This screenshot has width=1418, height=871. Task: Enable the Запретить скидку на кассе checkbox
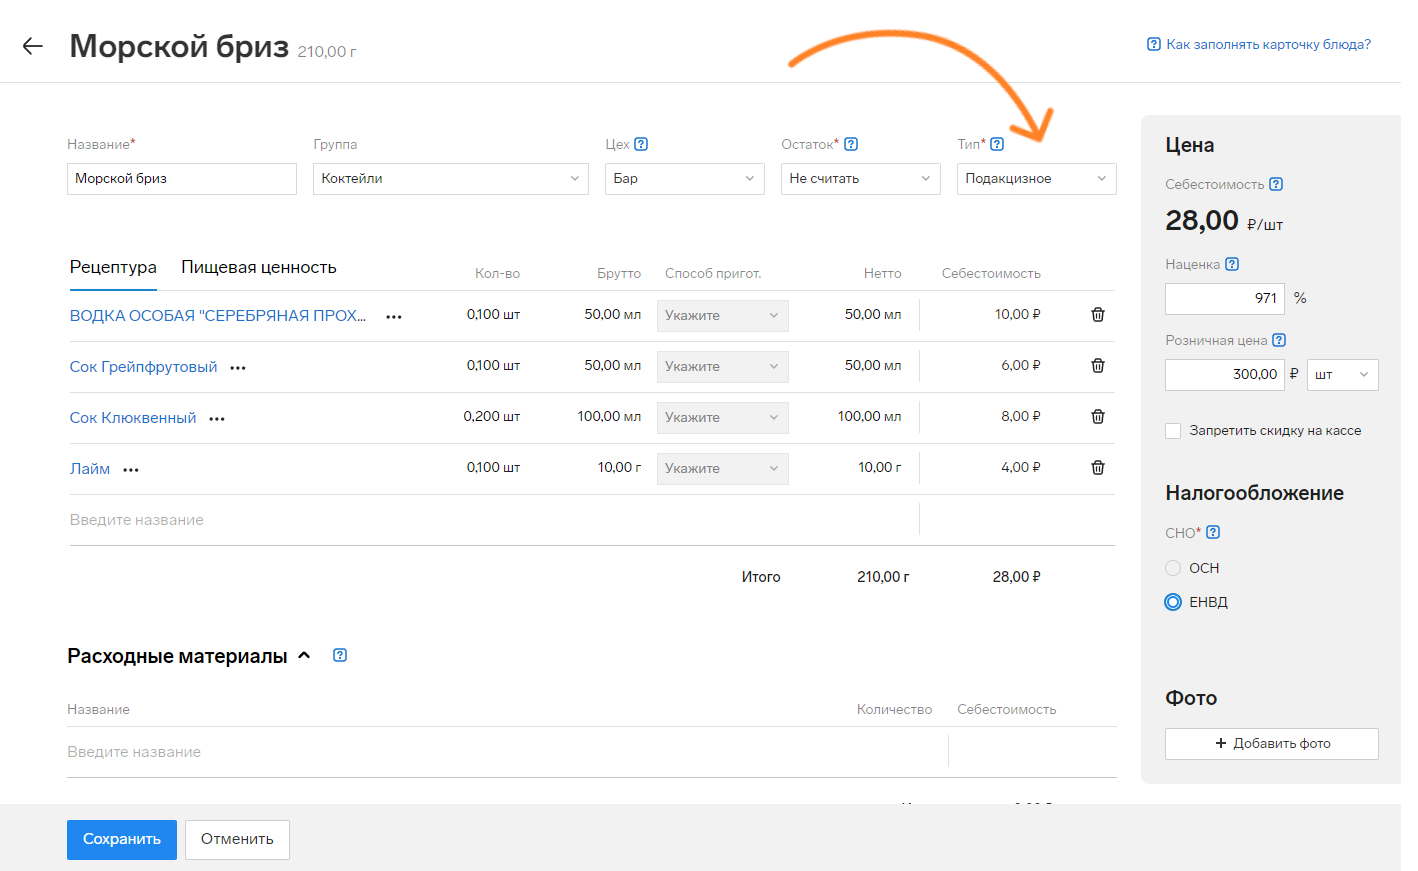pyautogui.click(x=1173, y=431)
